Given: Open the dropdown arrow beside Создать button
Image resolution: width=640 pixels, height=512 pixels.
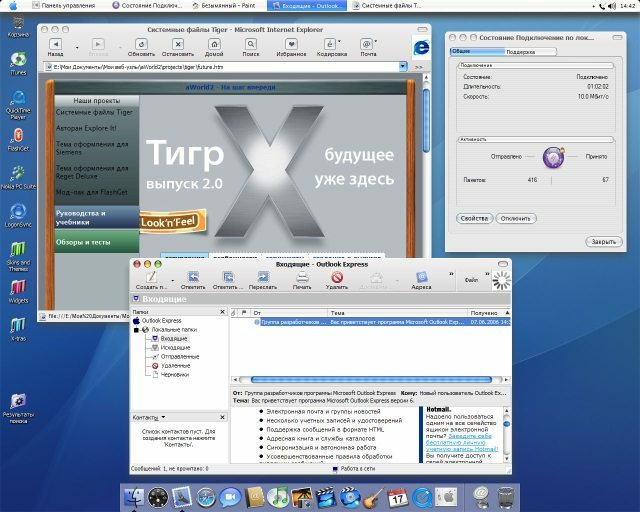Looking at the screenshot, I should click(x=173, y=280).
